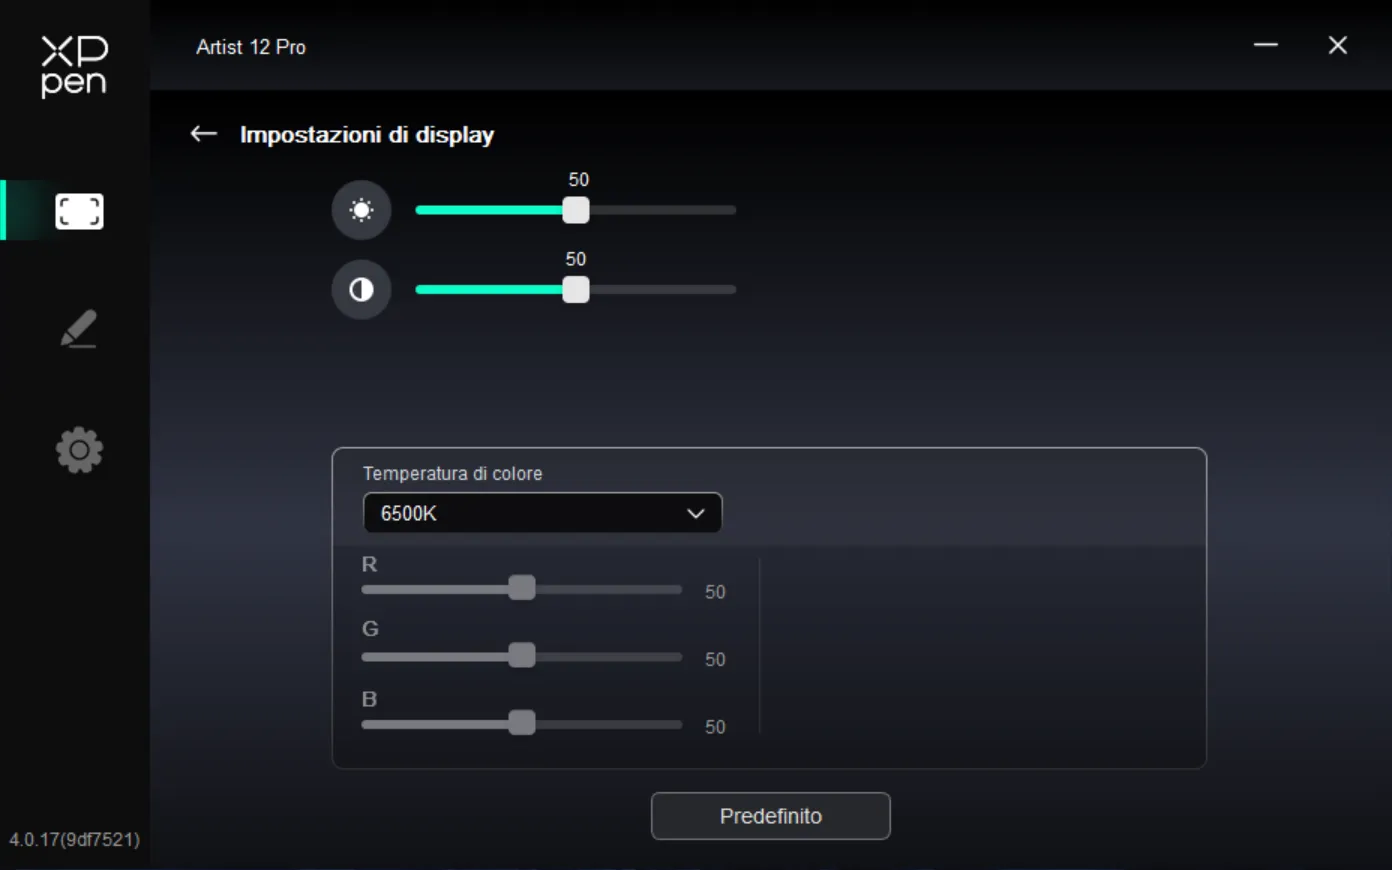Expand the color temperature dropdown chevron
The width and height of the screenshot is (1392, 870).
point(696,513)
